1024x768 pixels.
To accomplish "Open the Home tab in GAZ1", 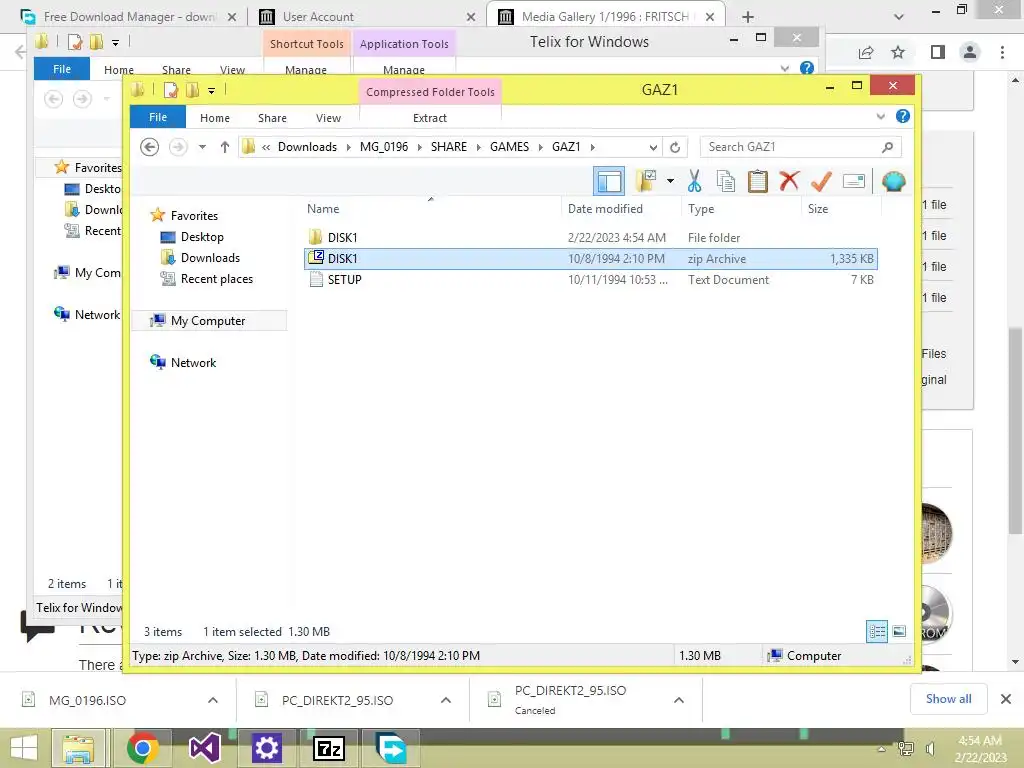I will point(215,118).
